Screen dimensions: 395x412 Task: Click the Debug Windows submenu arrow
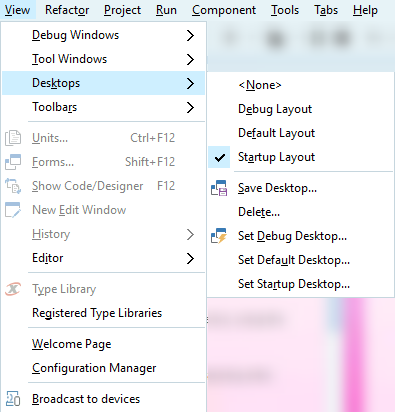coord(190,35)
